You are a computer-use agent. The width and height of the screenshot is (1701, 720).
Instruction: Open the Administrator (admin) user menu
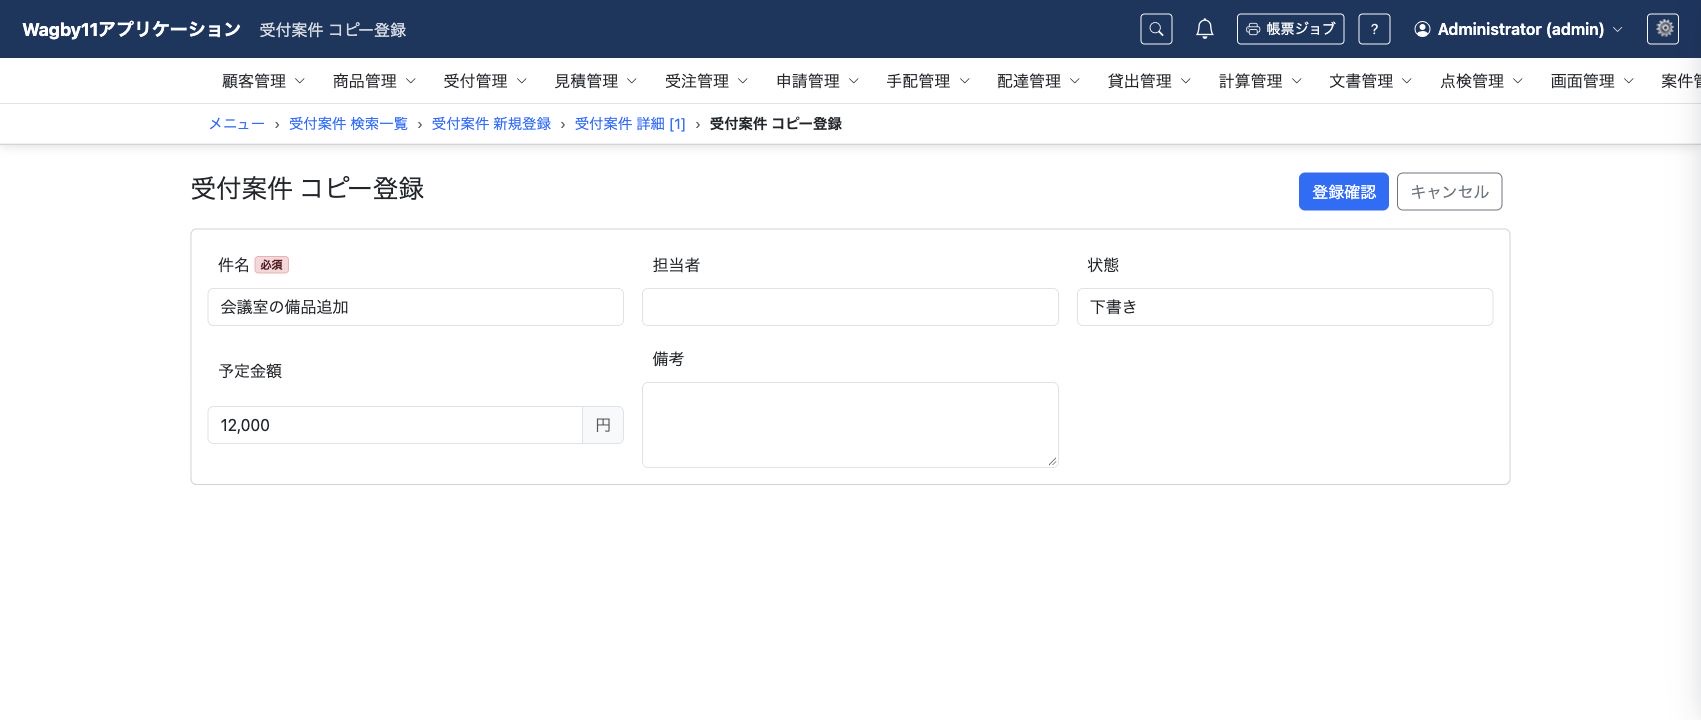pyautogui.click(x=1518, y=29)
